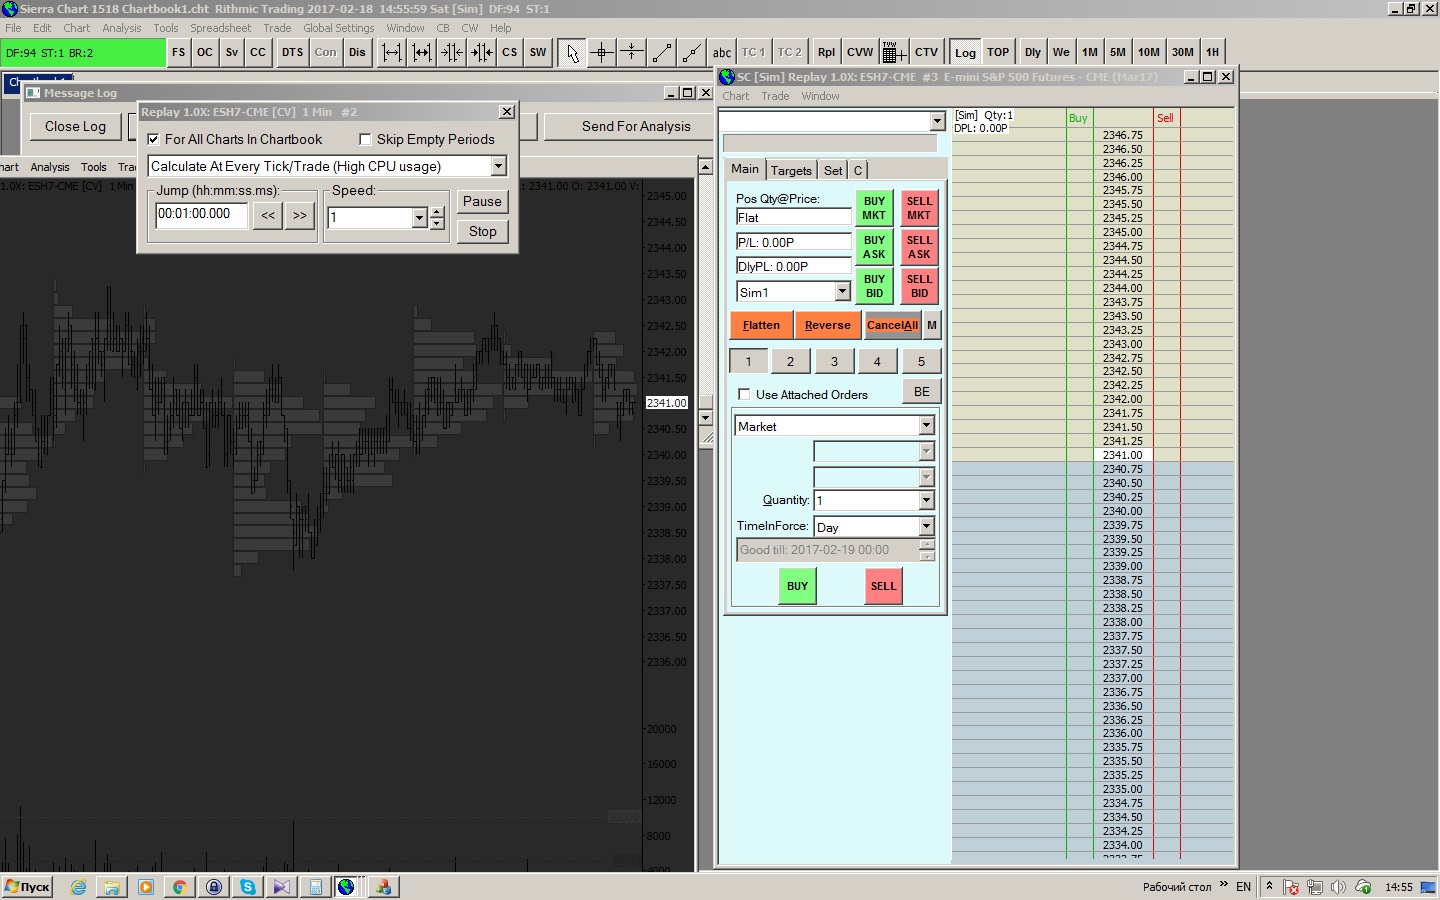Click the CVW toolbar button
Image resolution: width=1440 pixels, height=900 pixels.
point(860,53)
